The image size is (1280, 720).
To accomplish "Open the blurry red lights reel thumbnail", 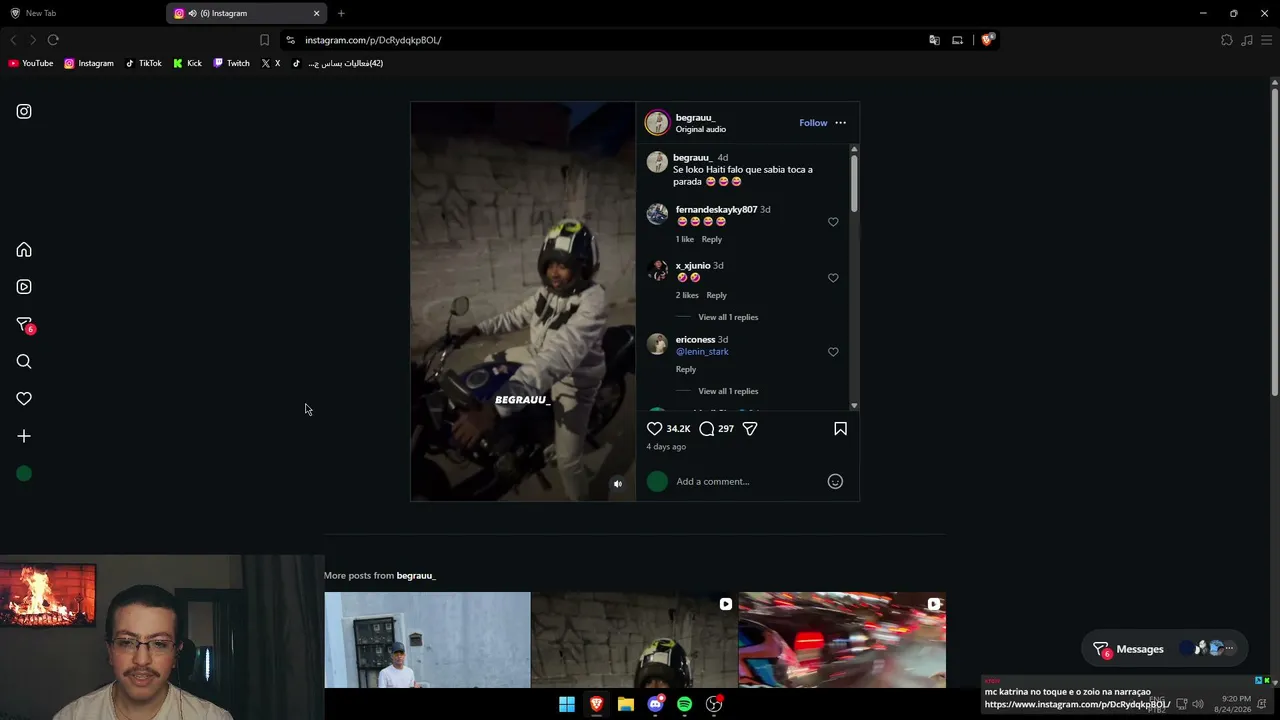I will click(x=842, y=640).
